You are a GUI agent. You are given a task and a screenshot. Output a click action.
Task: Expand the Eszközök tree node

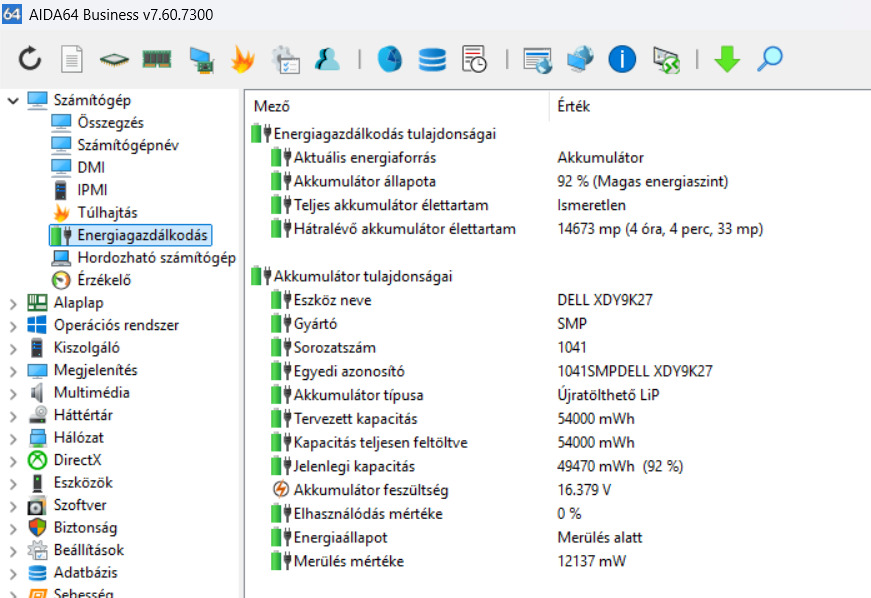pos(13,484)
